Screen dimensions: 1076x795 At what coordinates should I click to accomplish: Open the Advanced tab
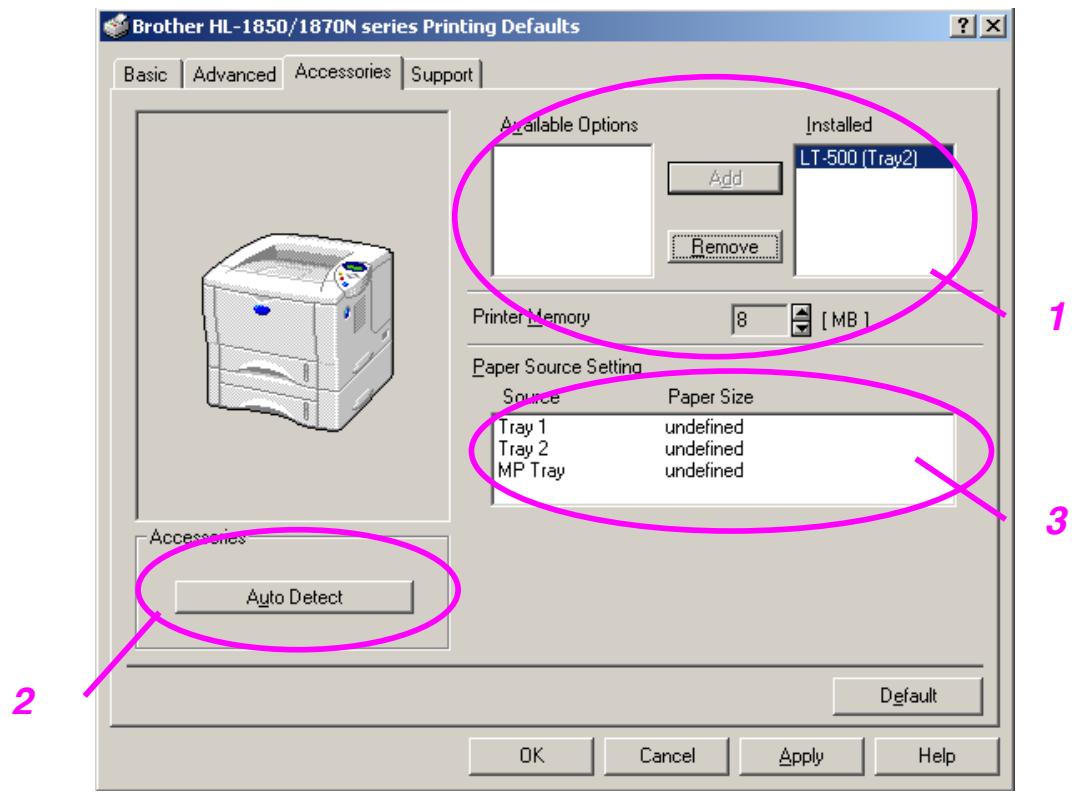coord(234,74)
